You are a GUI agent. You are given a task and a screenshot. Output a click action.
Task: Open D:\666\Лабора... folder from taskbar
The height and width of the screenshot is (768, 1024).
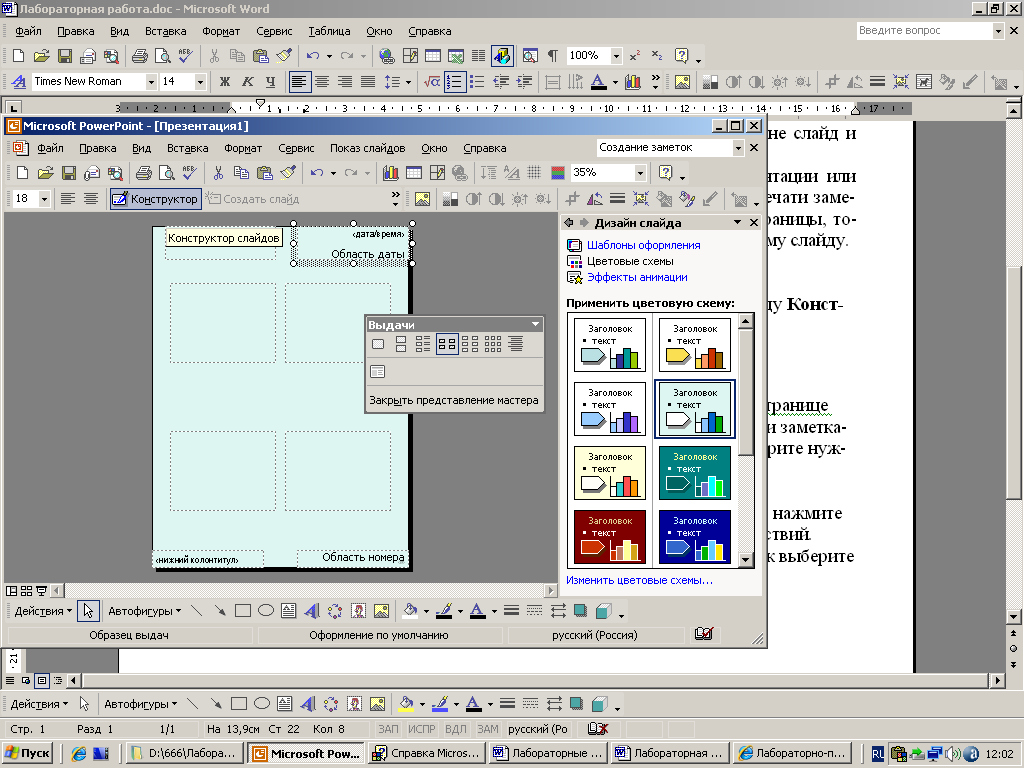[x=184, y=753]
